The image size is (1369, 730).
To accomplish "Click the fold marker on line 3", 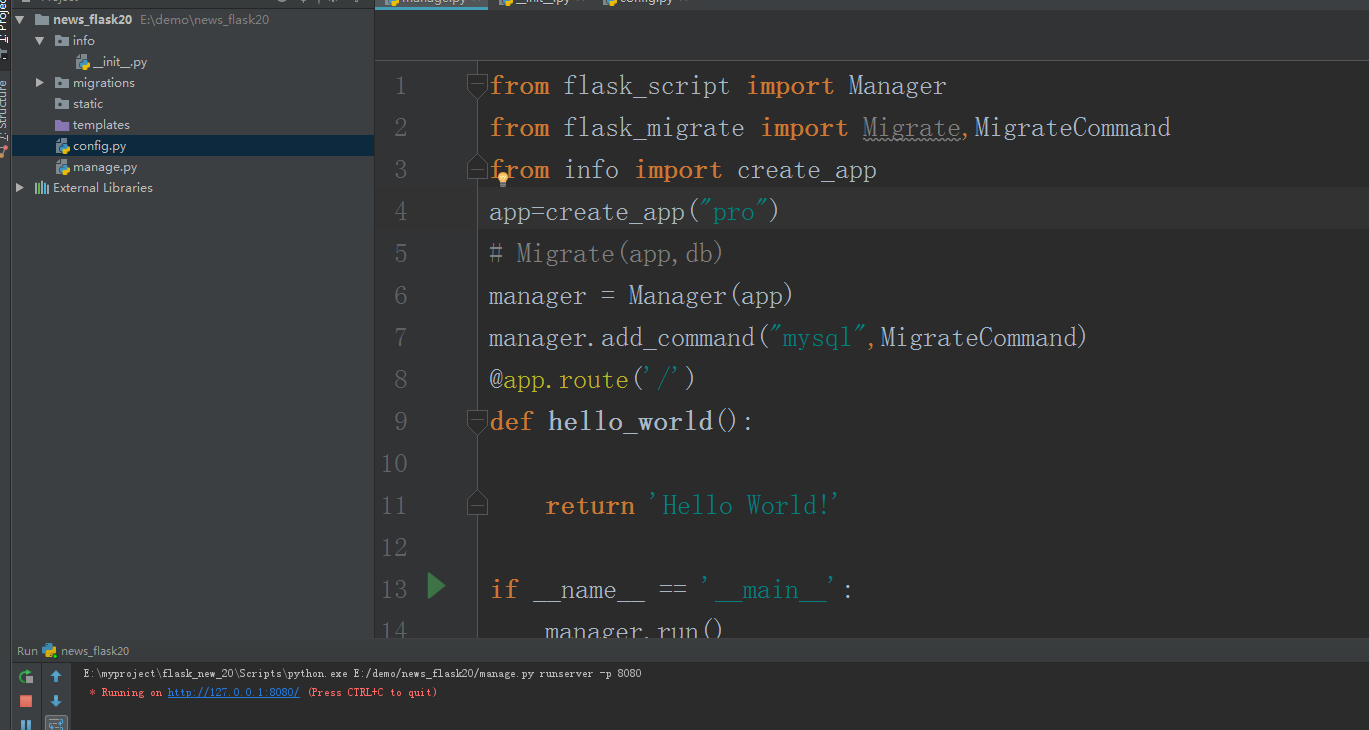I will (477, 170).
